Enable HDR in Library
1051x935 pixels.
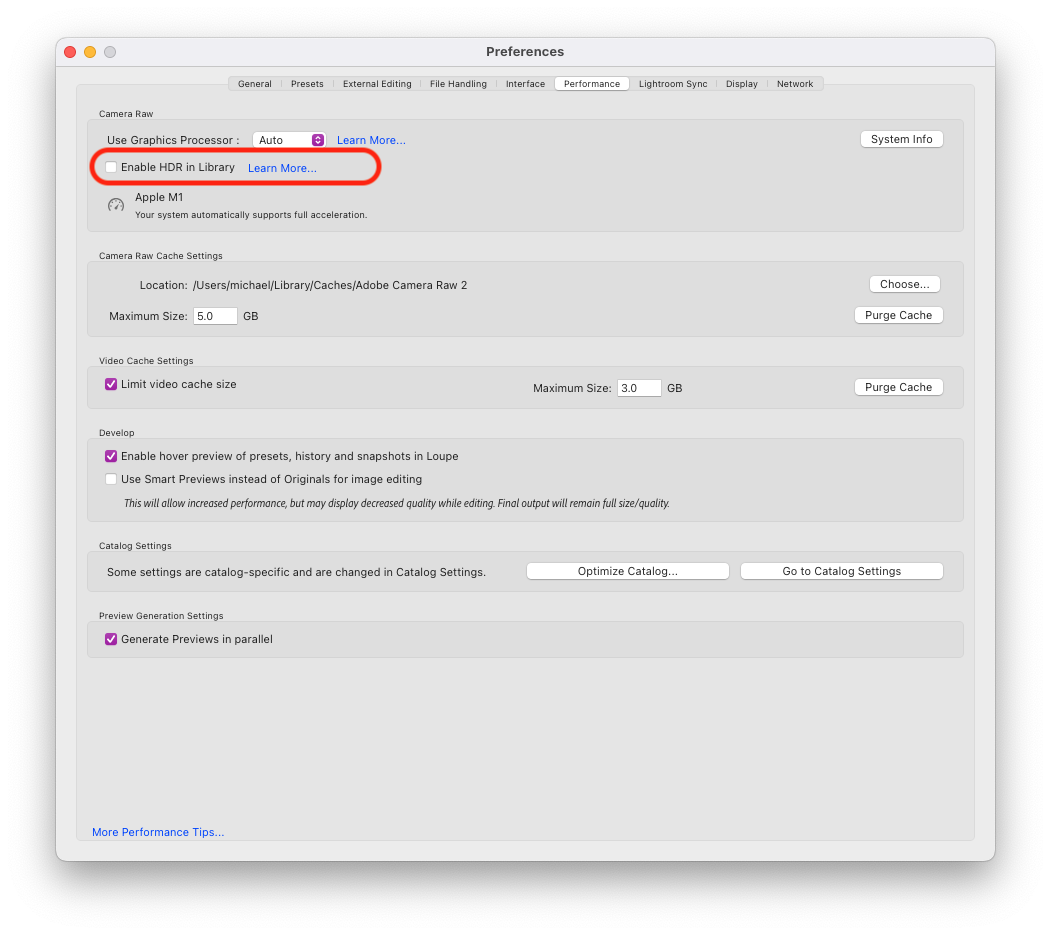tap(110, 166)
